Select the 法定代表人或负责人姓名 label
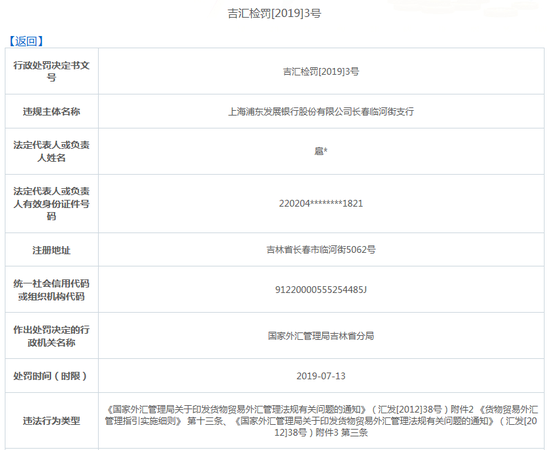 point(52,152)
